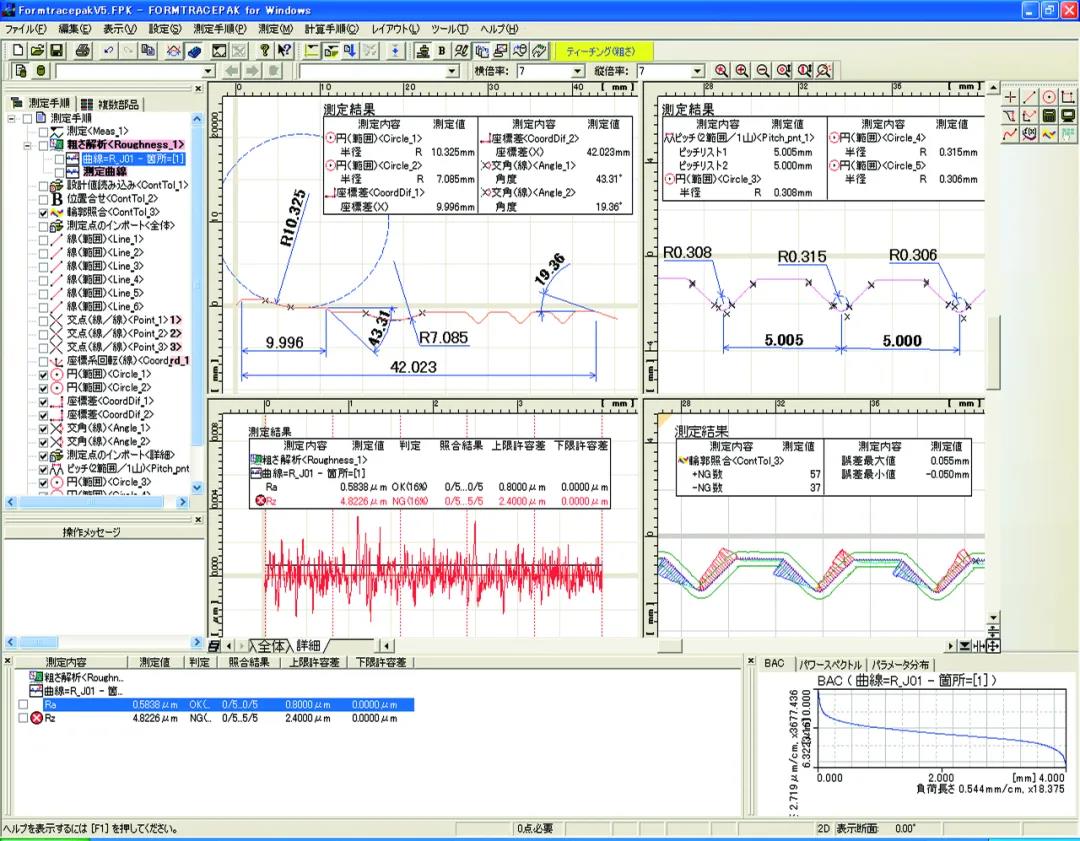Click the Print icon in toolbar
1080x841 pixels.
point(82,50)
